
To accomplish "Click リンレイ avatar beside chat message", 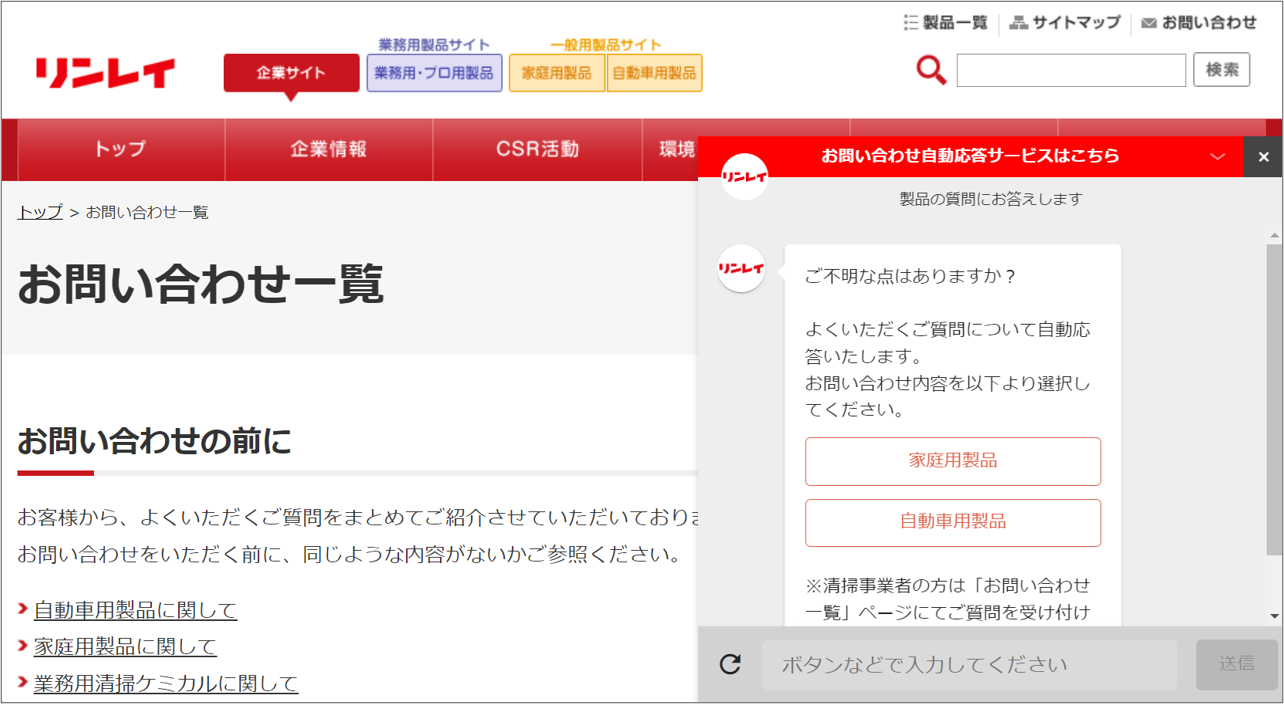I will (x=741, y=268).
